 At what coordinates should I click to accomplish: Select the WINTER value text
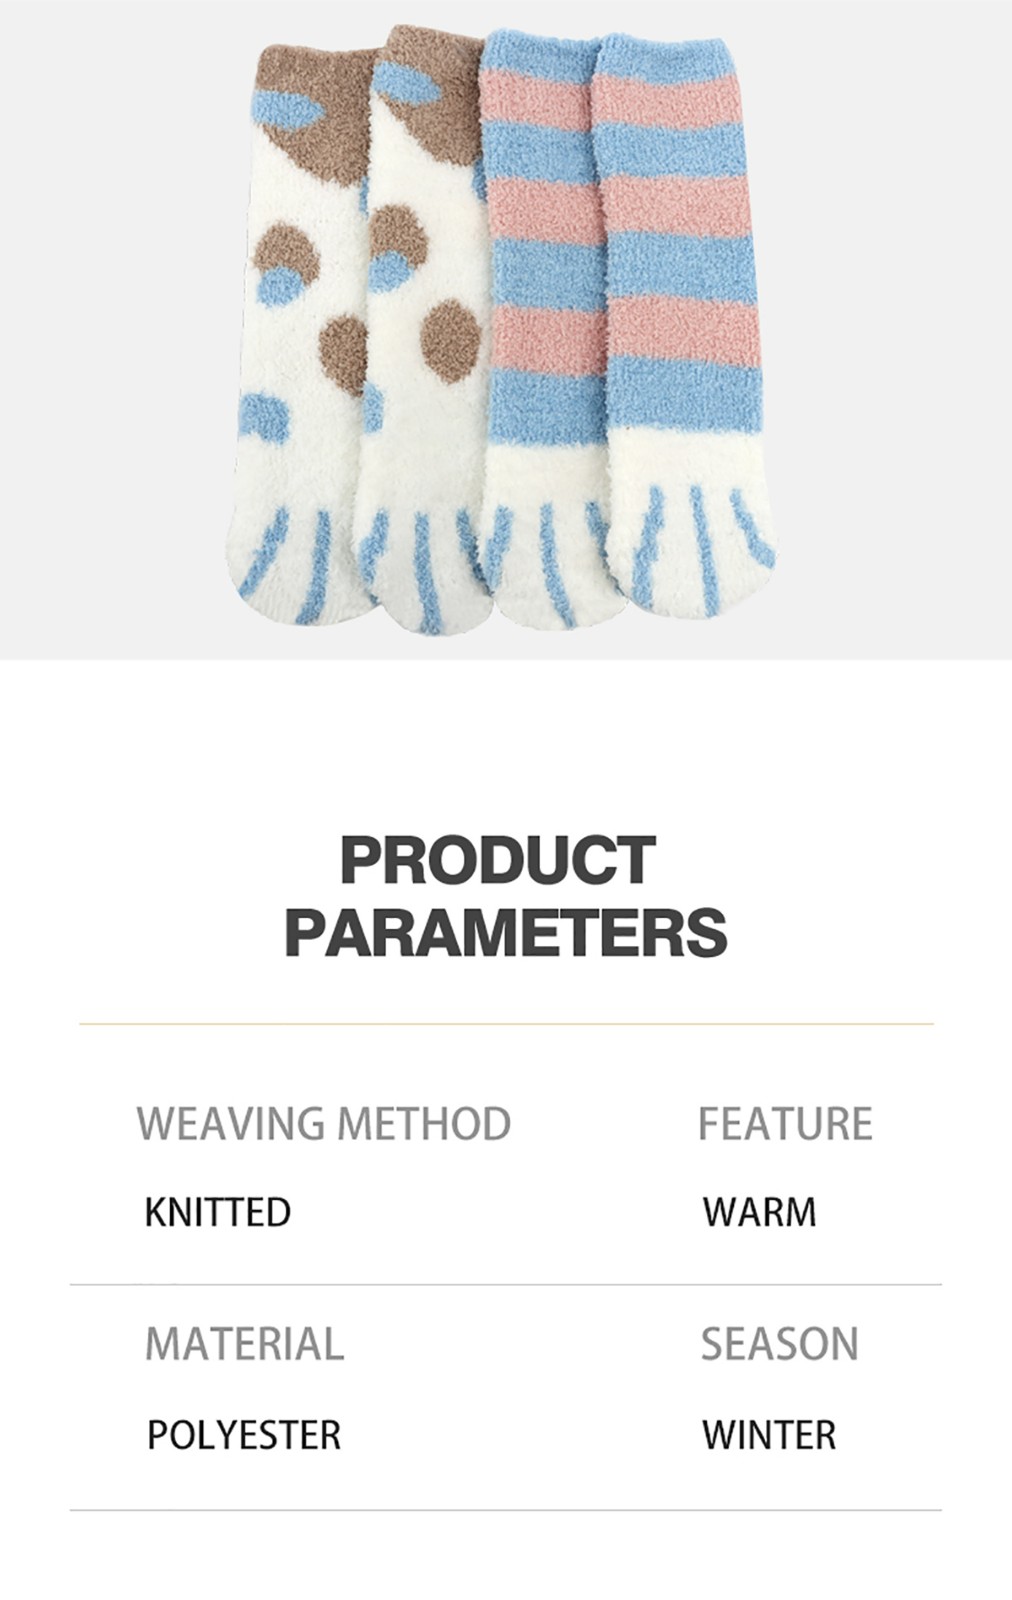(x=769, y=1435)
